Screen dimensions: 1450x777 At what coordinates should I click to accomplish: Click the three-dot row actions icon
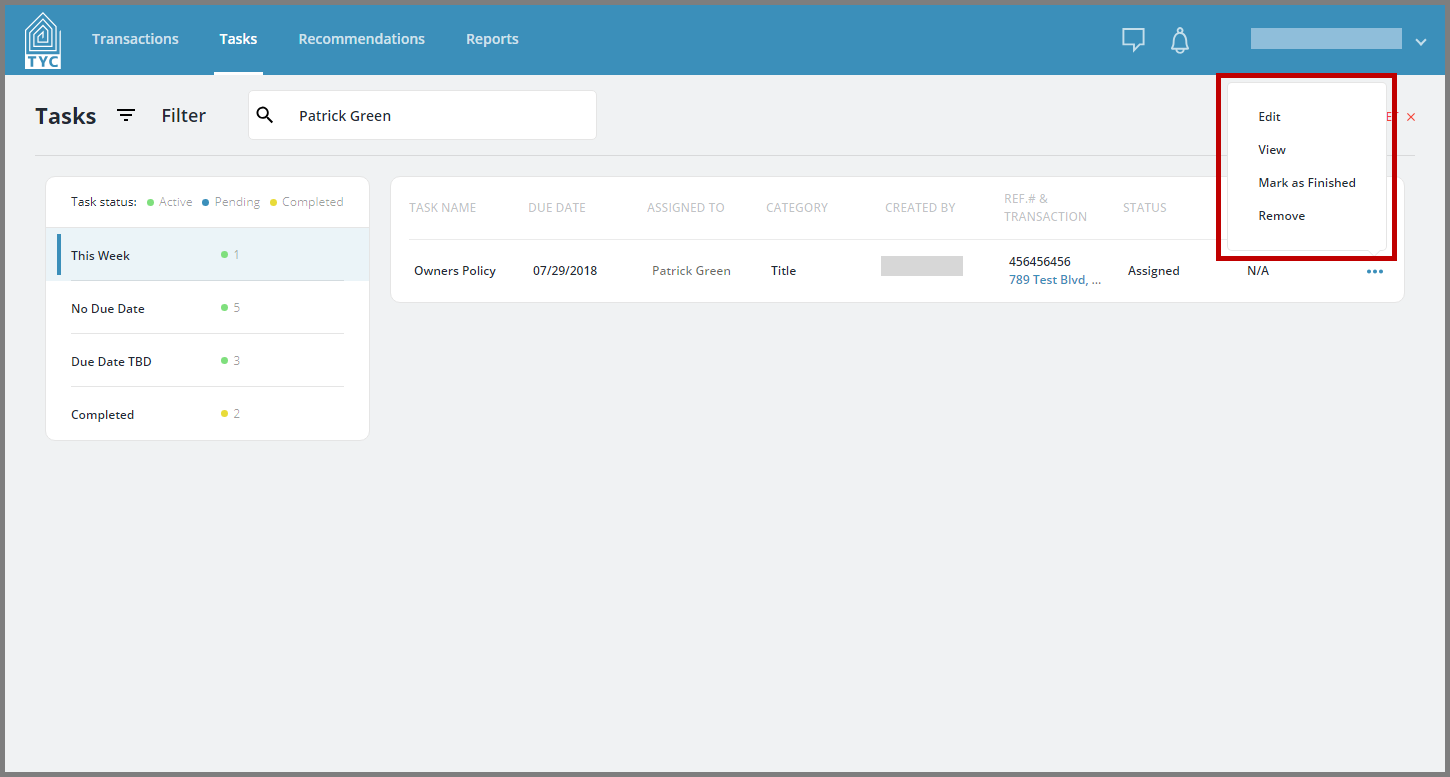(x=1375, y=271)
